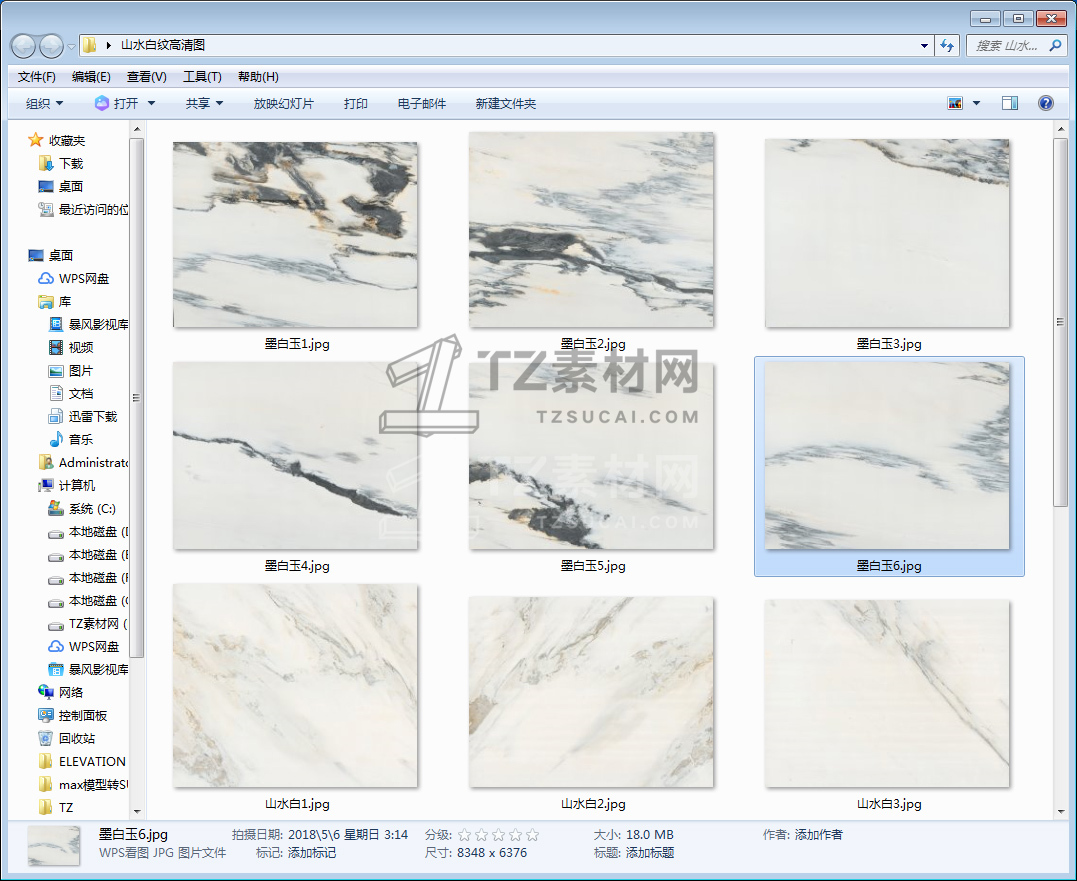Click the 打印 print button
This screenshot has width=1077, height=881.
point(356,104)
